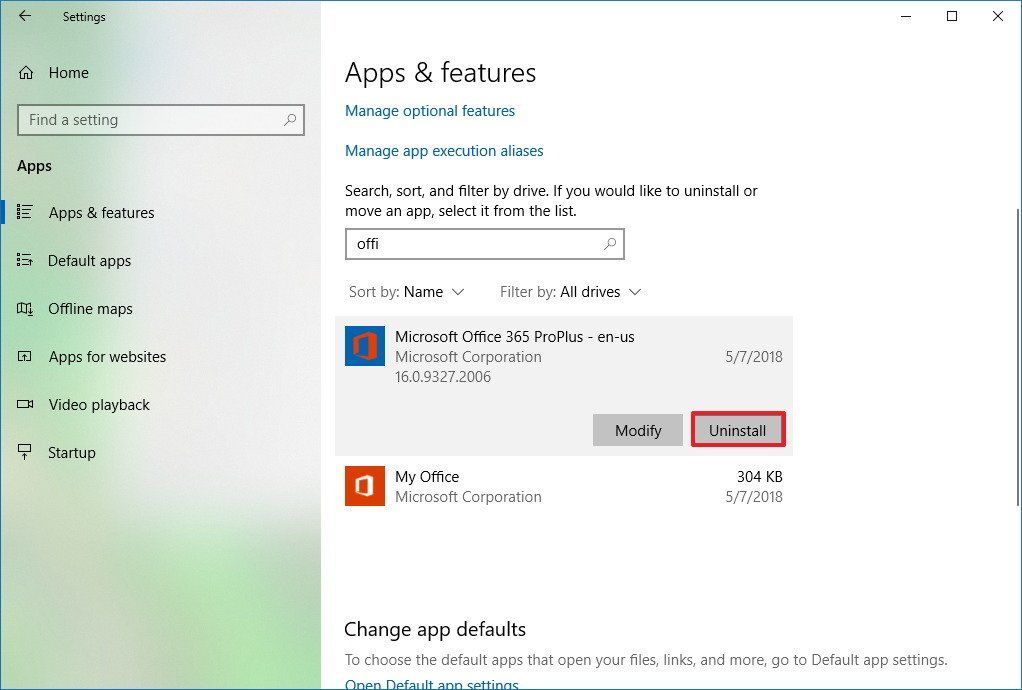Open Offline maps settings

90,308
